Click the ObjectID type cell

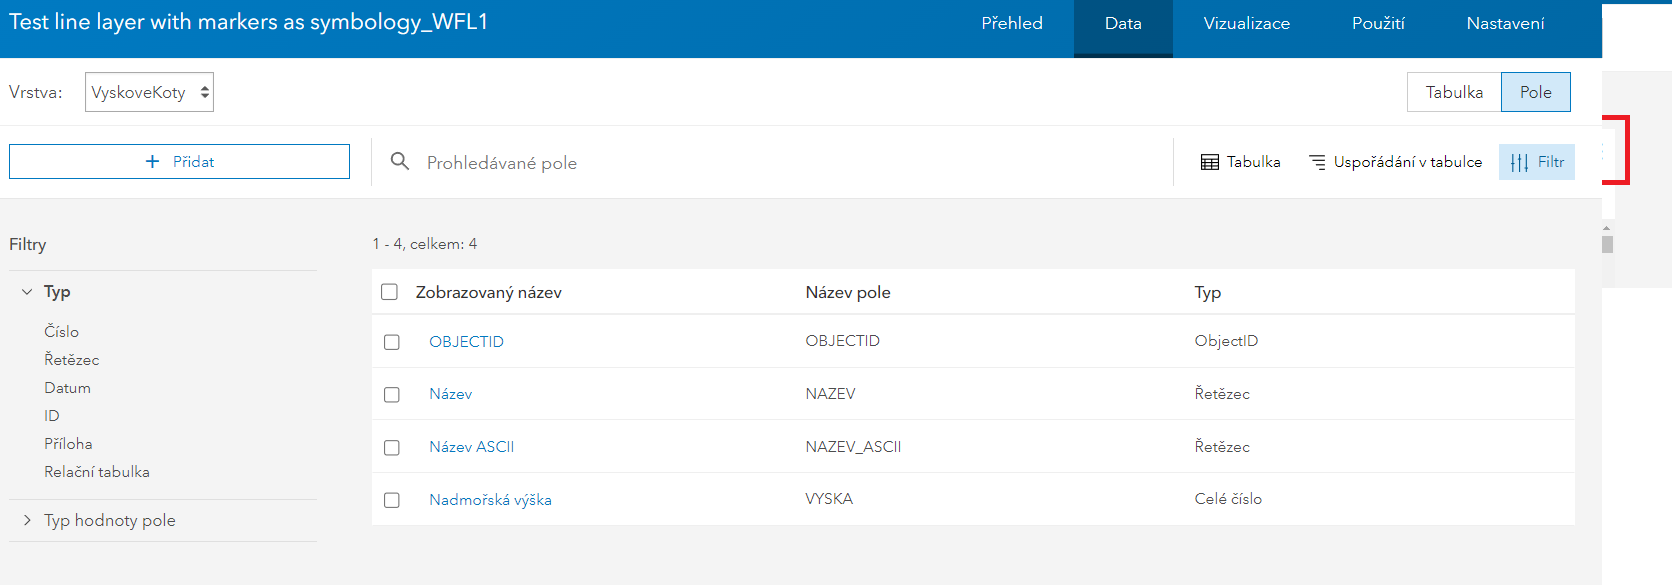(1226, 341)
